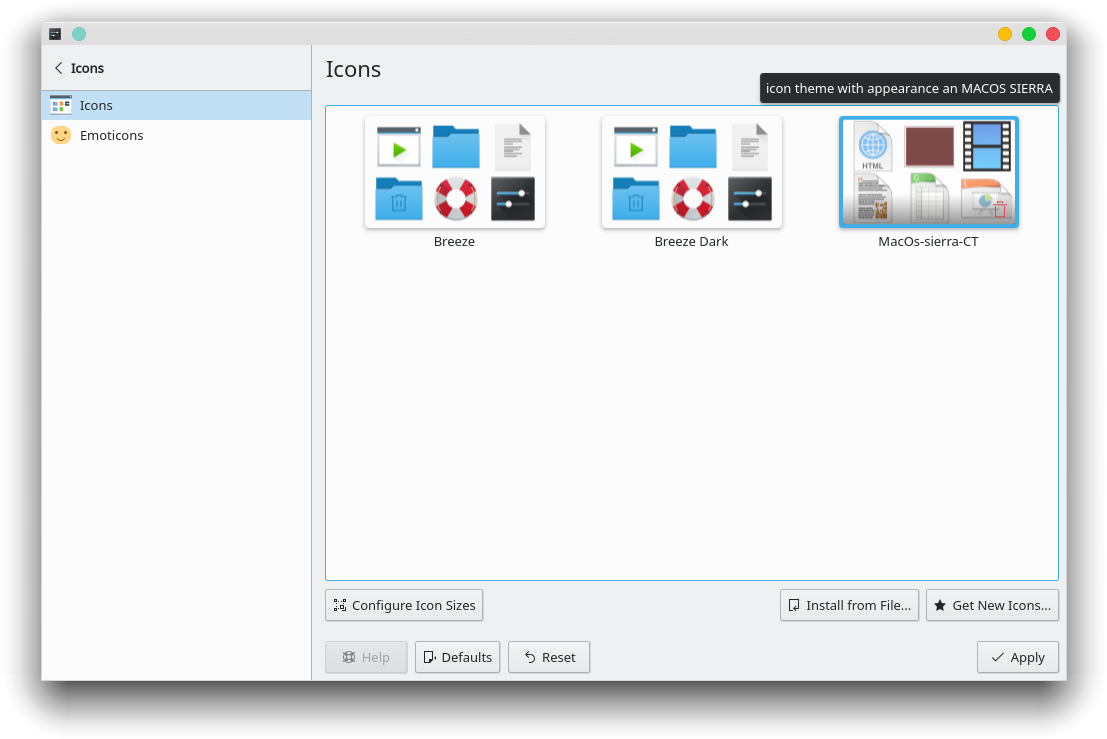Maximize window with the green button
Image resolution: width=1107 pixels, height=739 pixels.
(x=1029, y=34)
